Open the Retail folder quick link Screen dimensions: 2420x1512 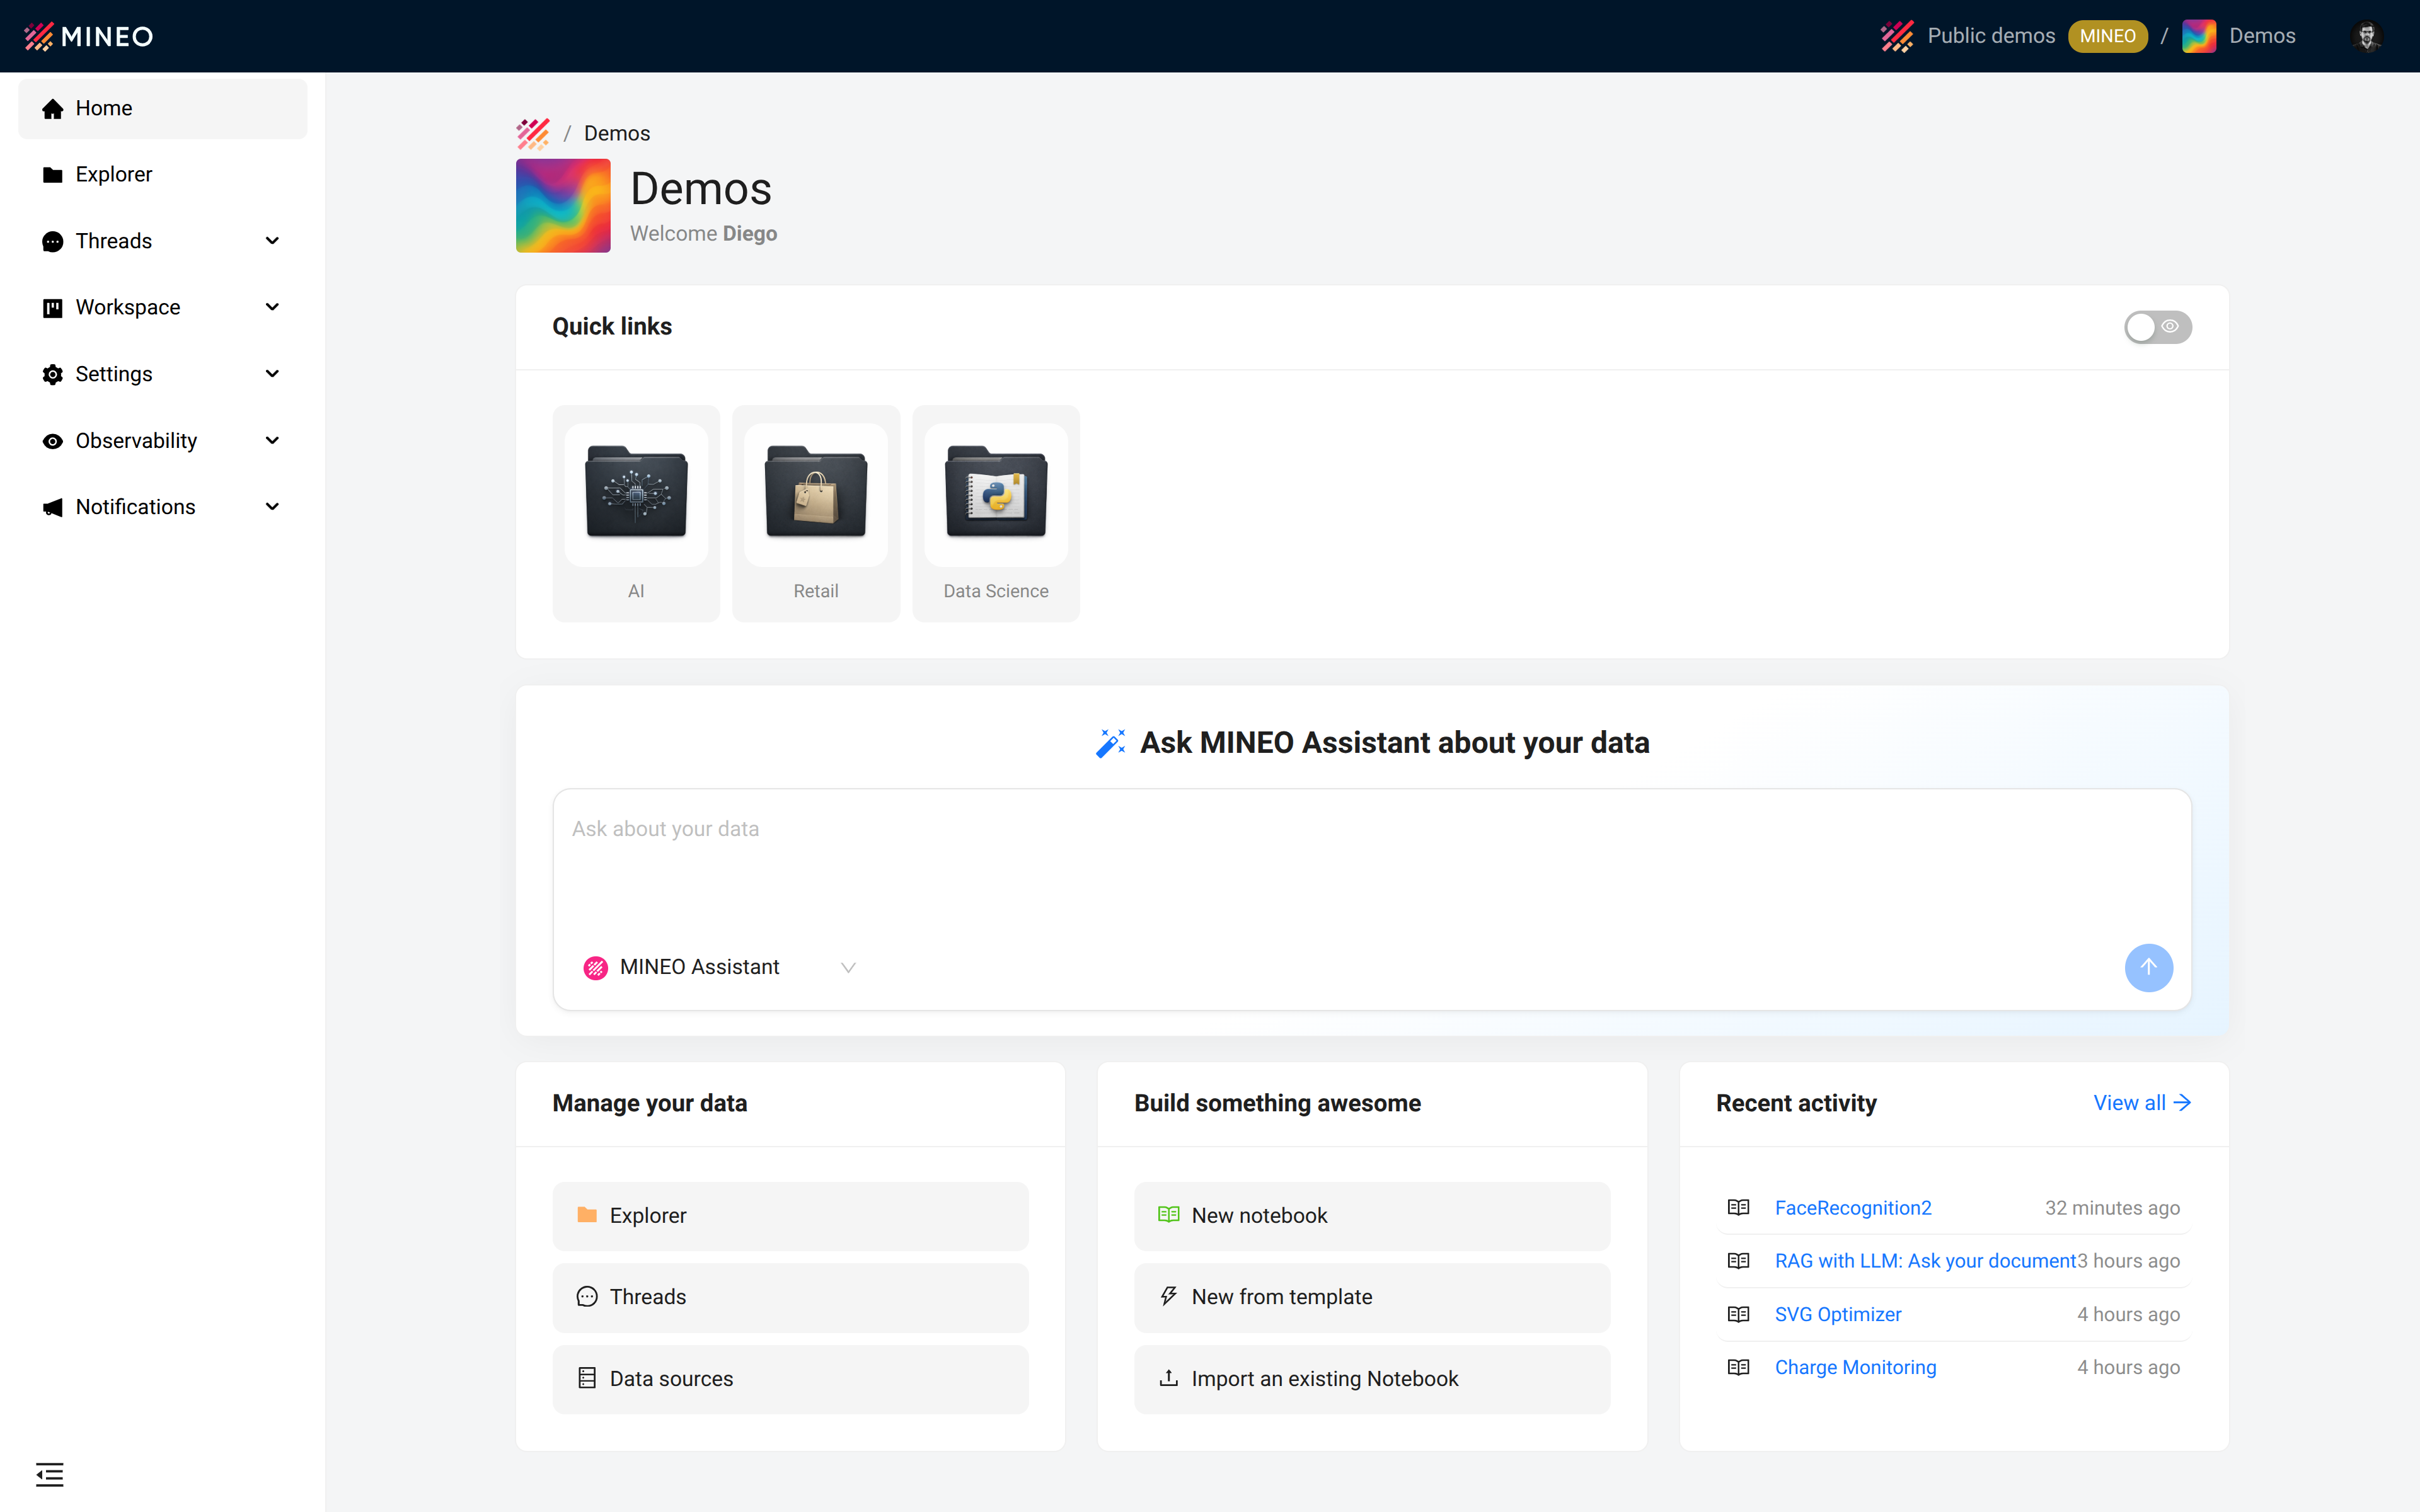[816, 513]
